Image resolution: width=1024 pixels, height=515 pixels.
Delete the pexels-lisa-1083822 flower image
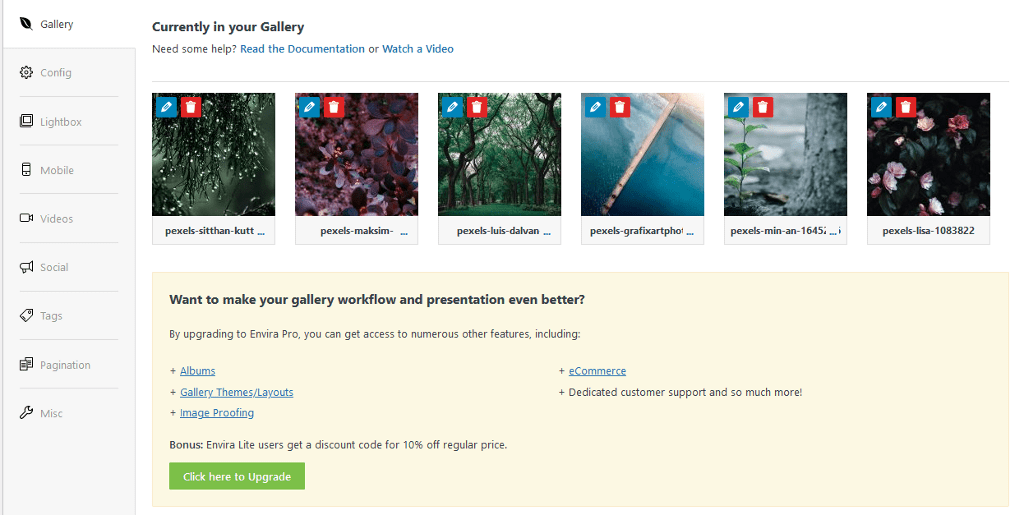906,107
